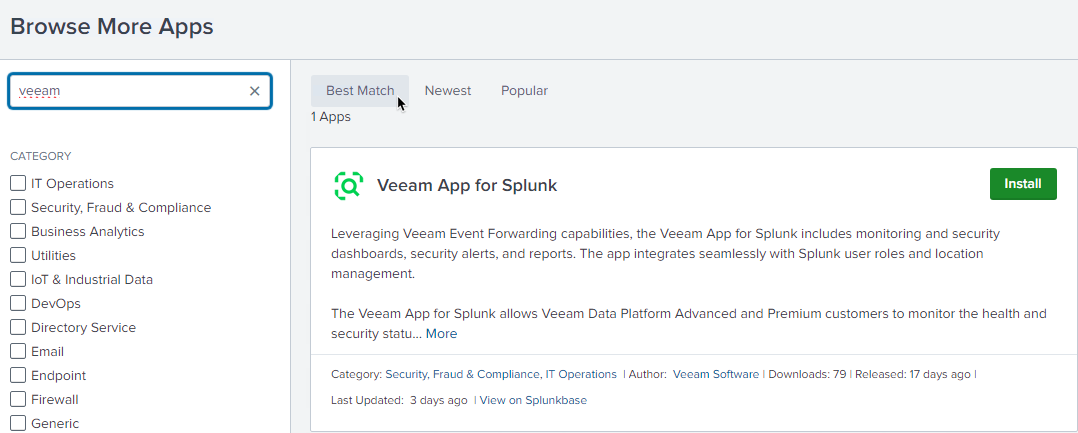Enable the Security, Fraud & Compliance filter

(18, 207)
